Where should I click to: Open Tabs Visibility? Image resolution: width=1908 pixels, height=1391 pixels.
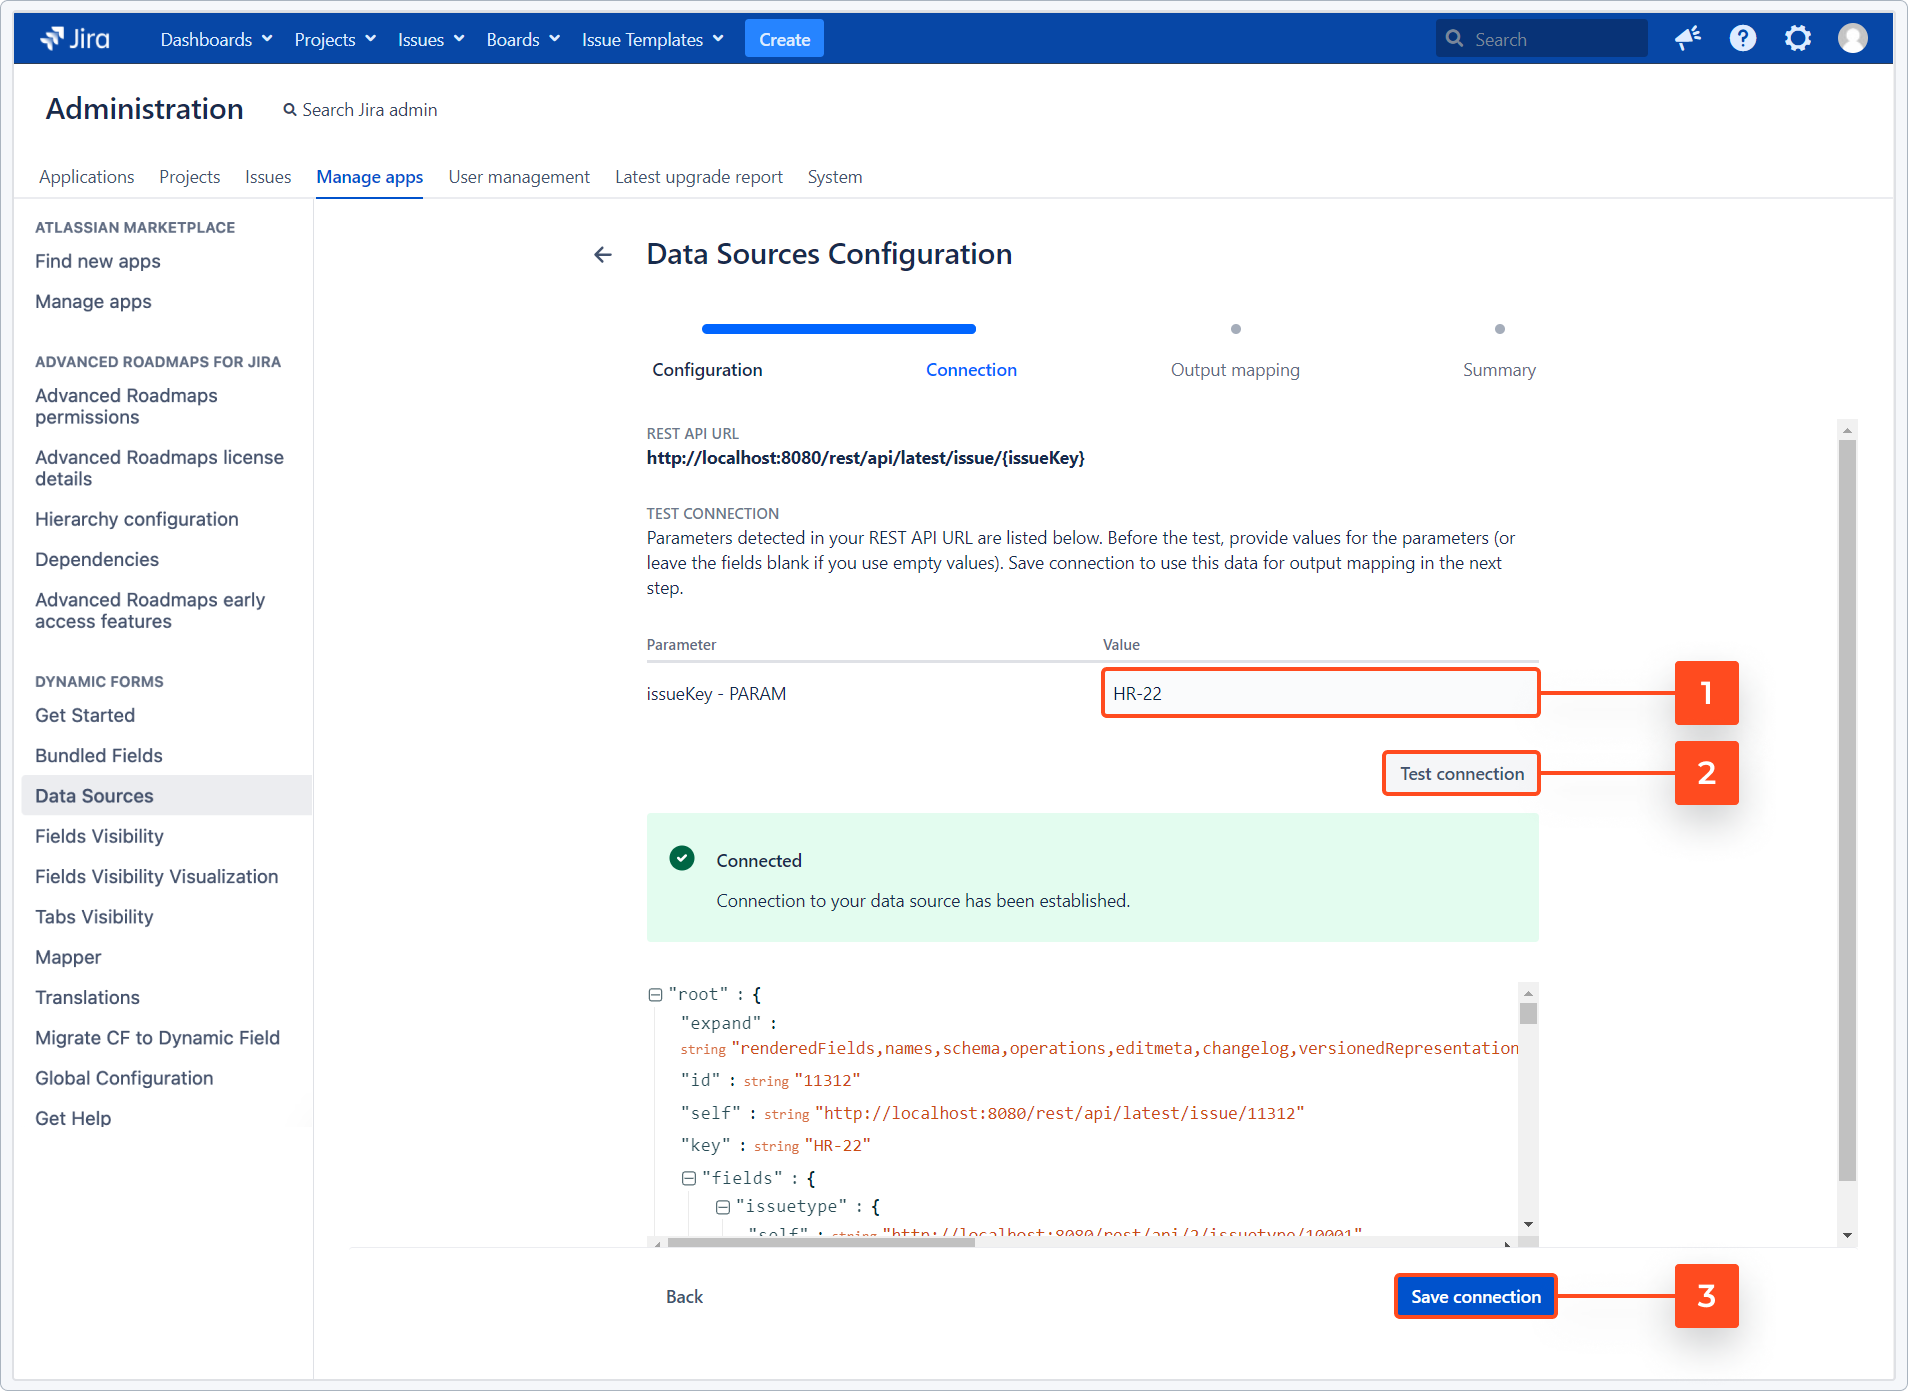(x=94, y=917)
